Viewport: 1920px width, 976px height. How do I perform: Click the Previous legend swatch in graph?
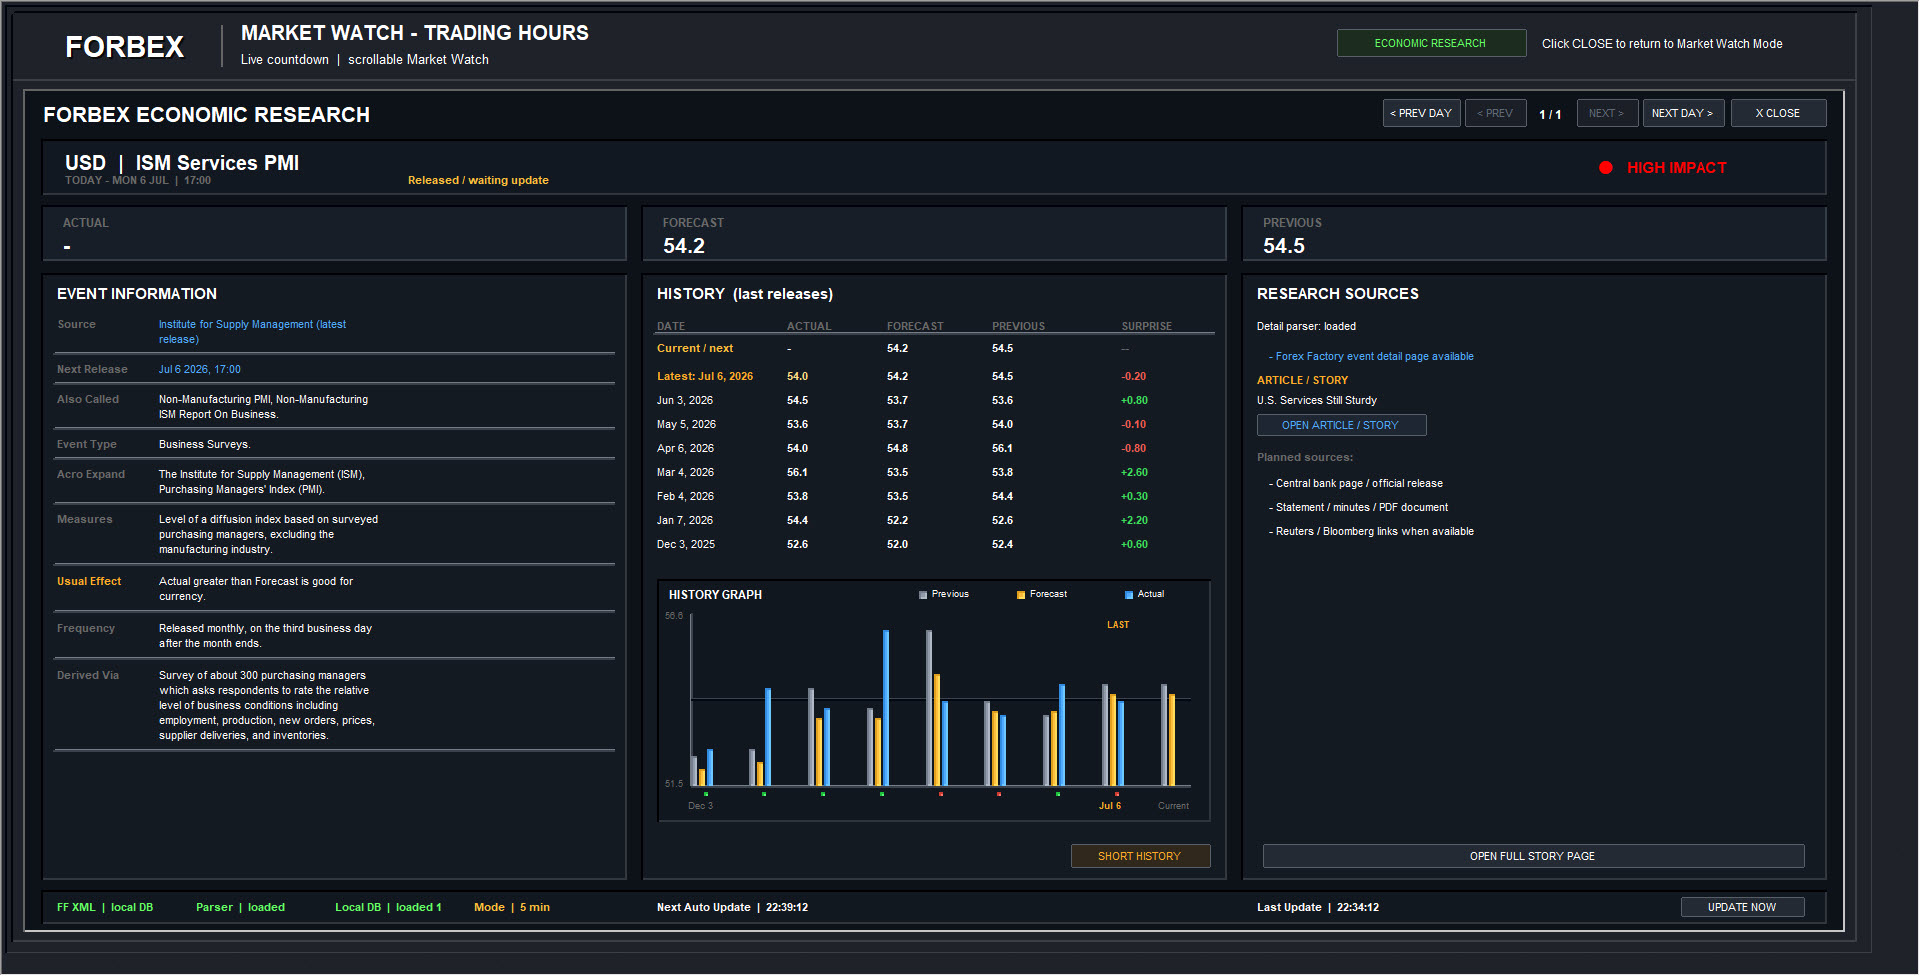pyautogui.click(x=923, y=595)
